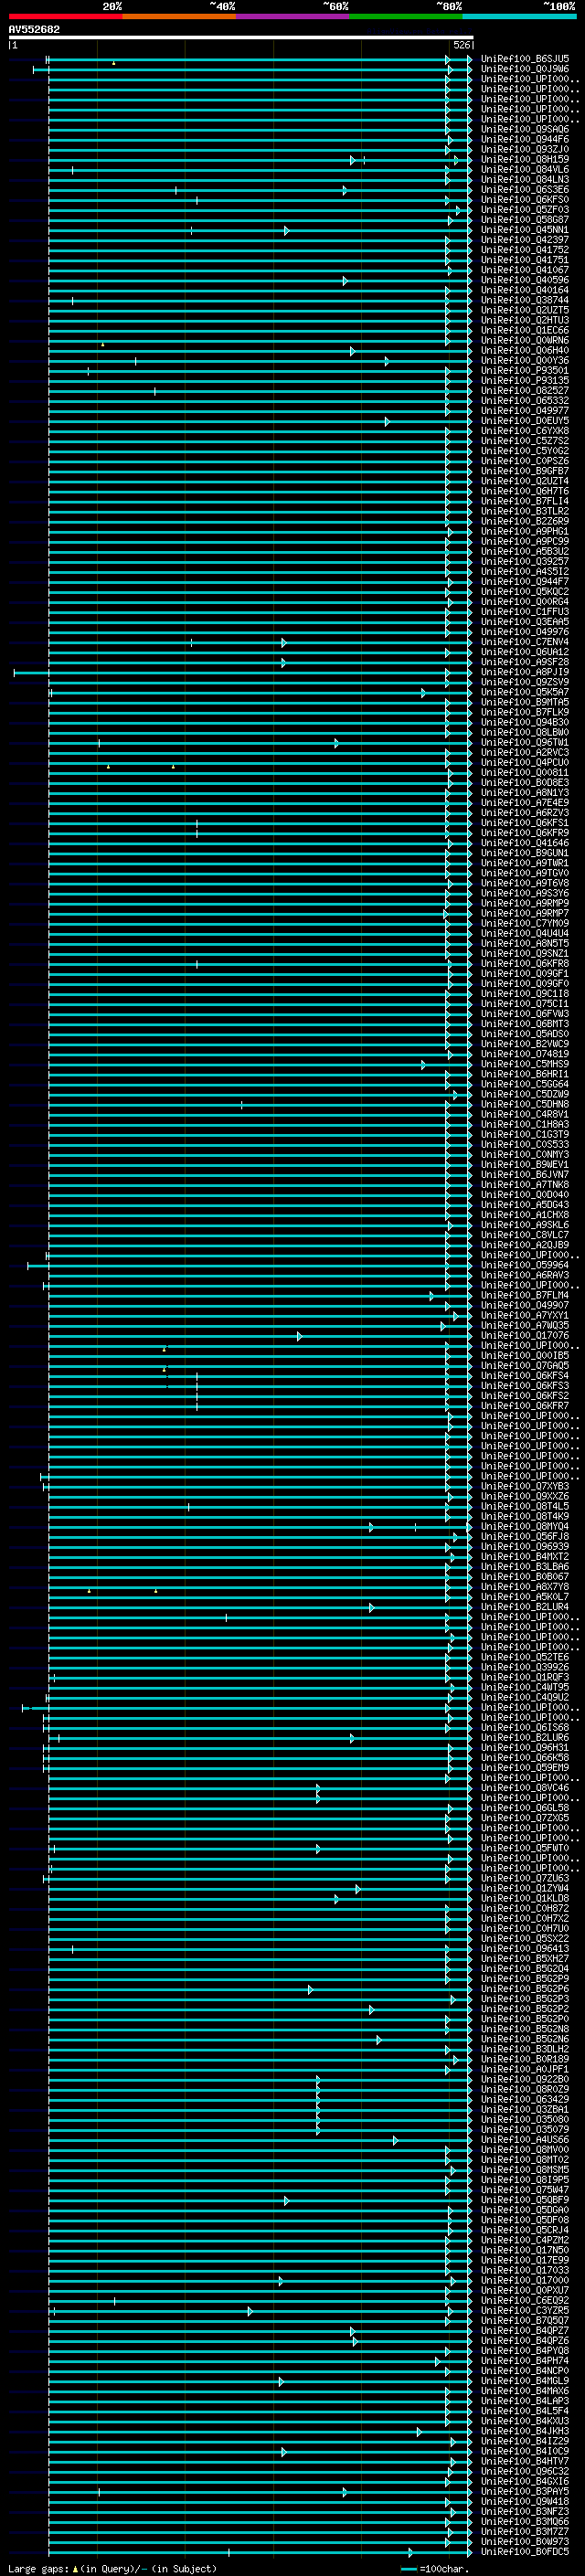Select the UniRef100_C1H8A3 label

click(x=525, y=1124)
